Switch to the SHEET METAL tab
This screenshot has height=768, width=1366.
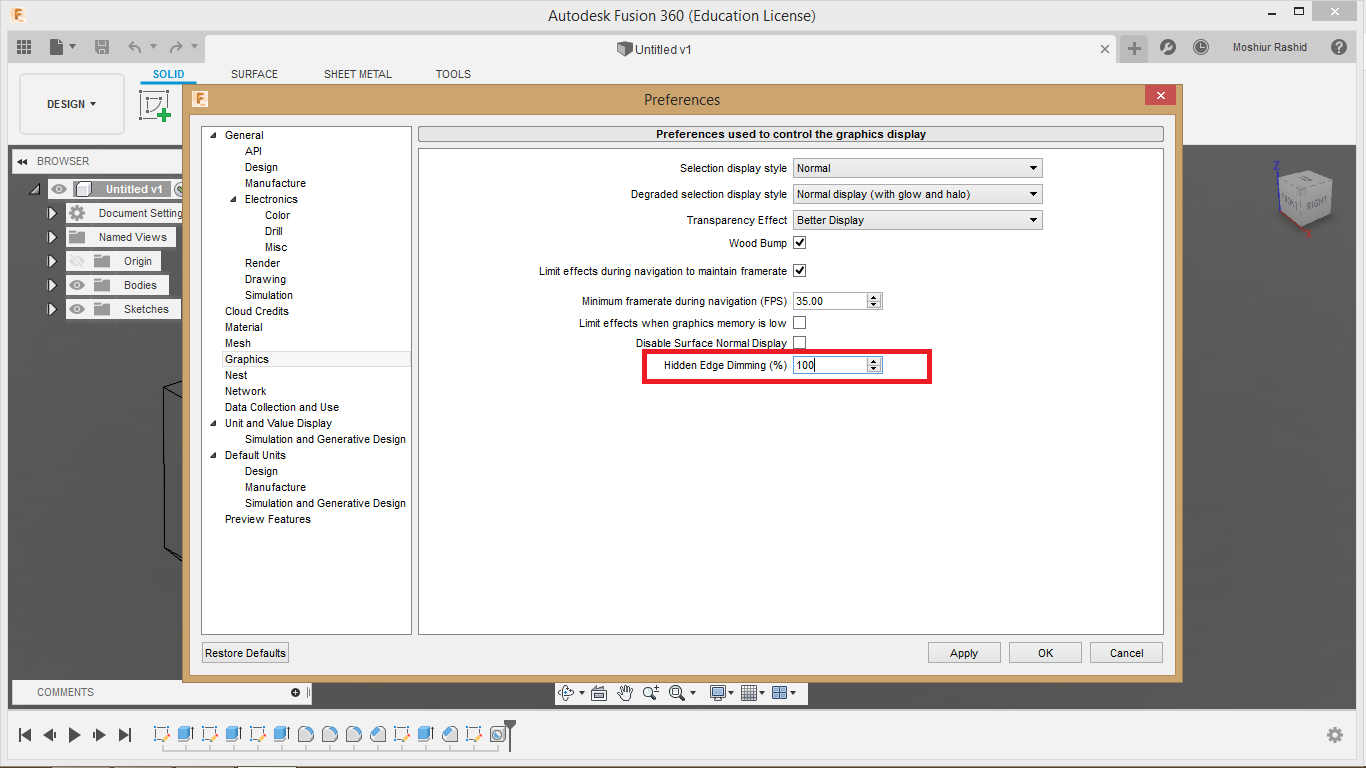click(358, 74)
